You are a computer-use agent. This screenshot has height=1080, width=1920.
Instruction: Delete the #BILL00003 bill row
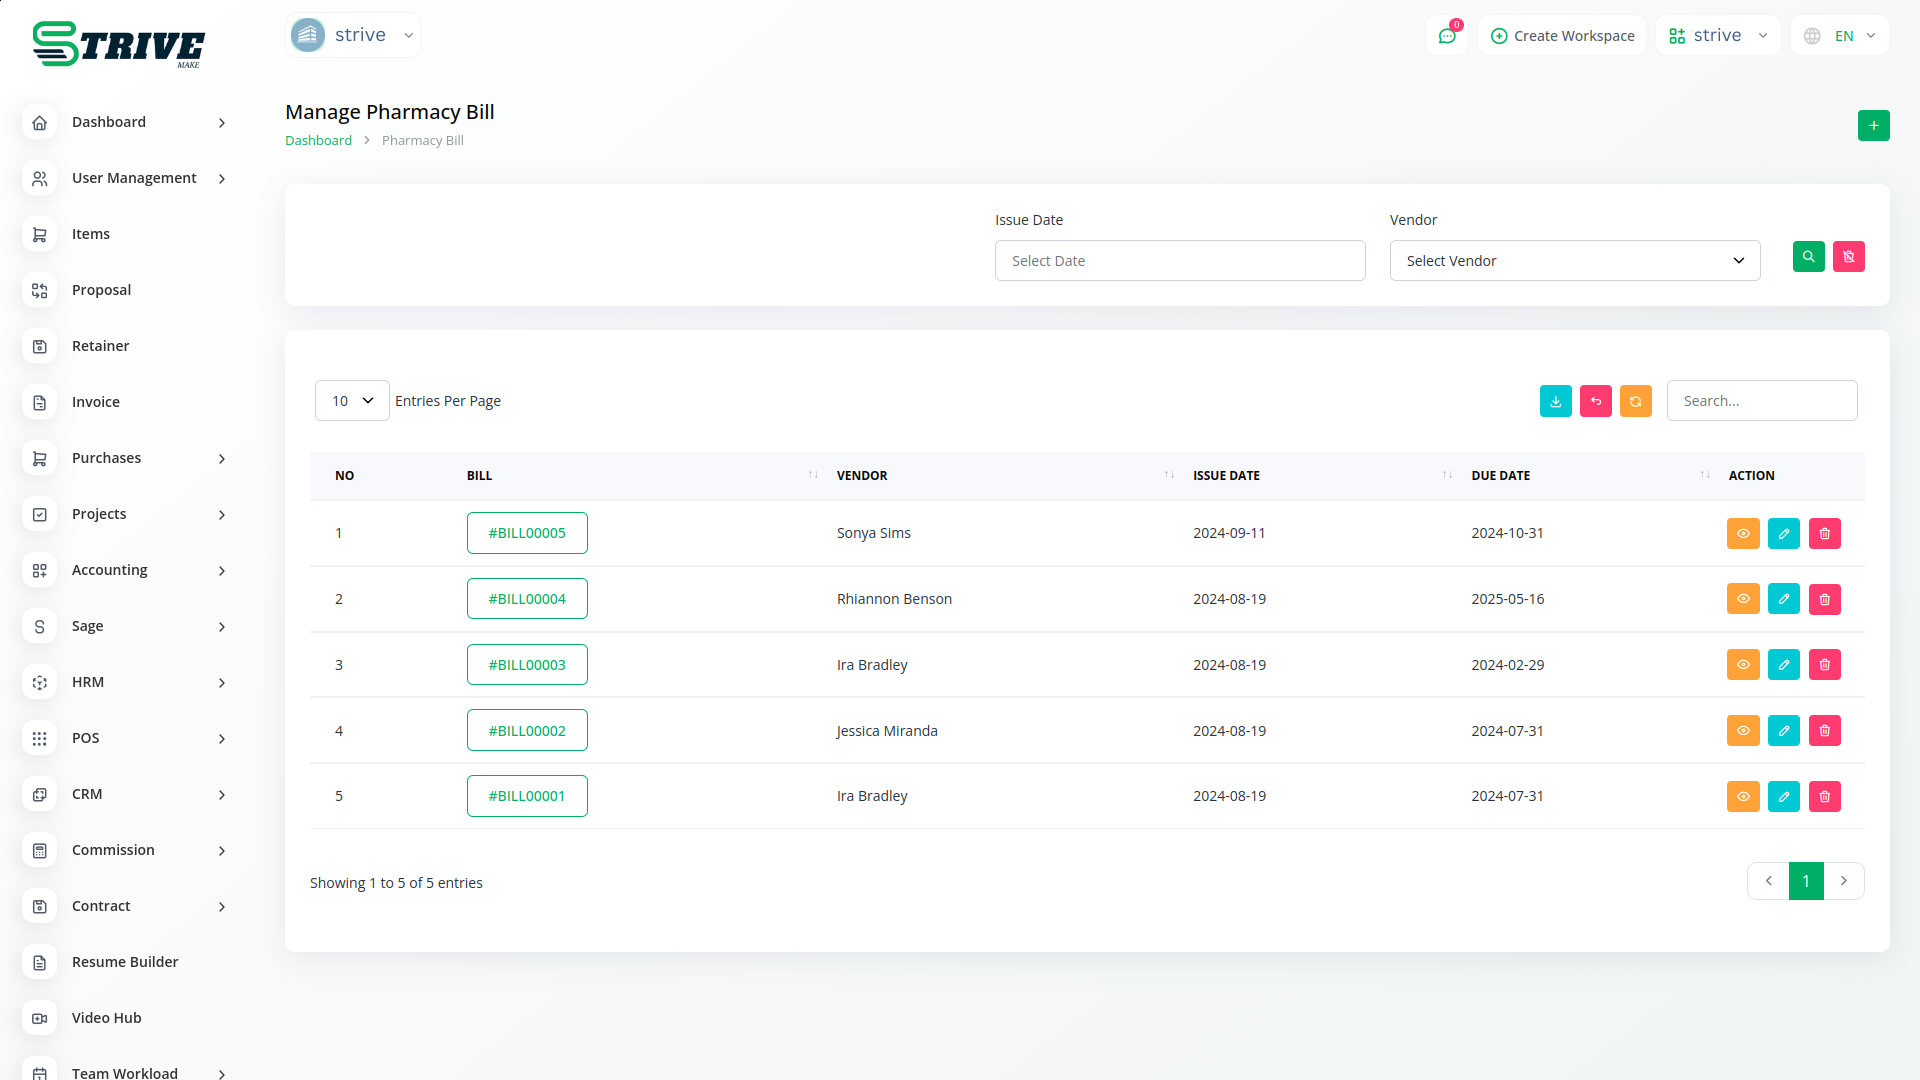[x=1824, y=665]
